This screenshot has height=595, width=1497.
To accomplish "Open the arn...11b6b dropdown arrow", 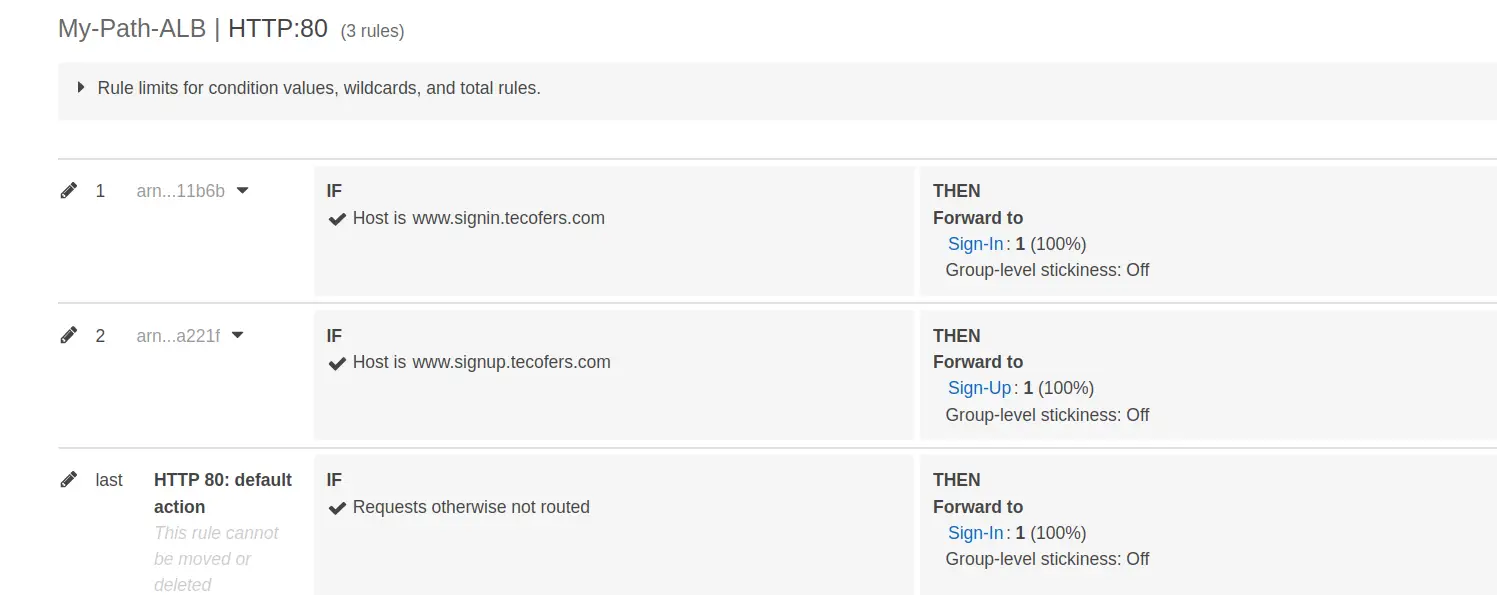I will point(242,190).
